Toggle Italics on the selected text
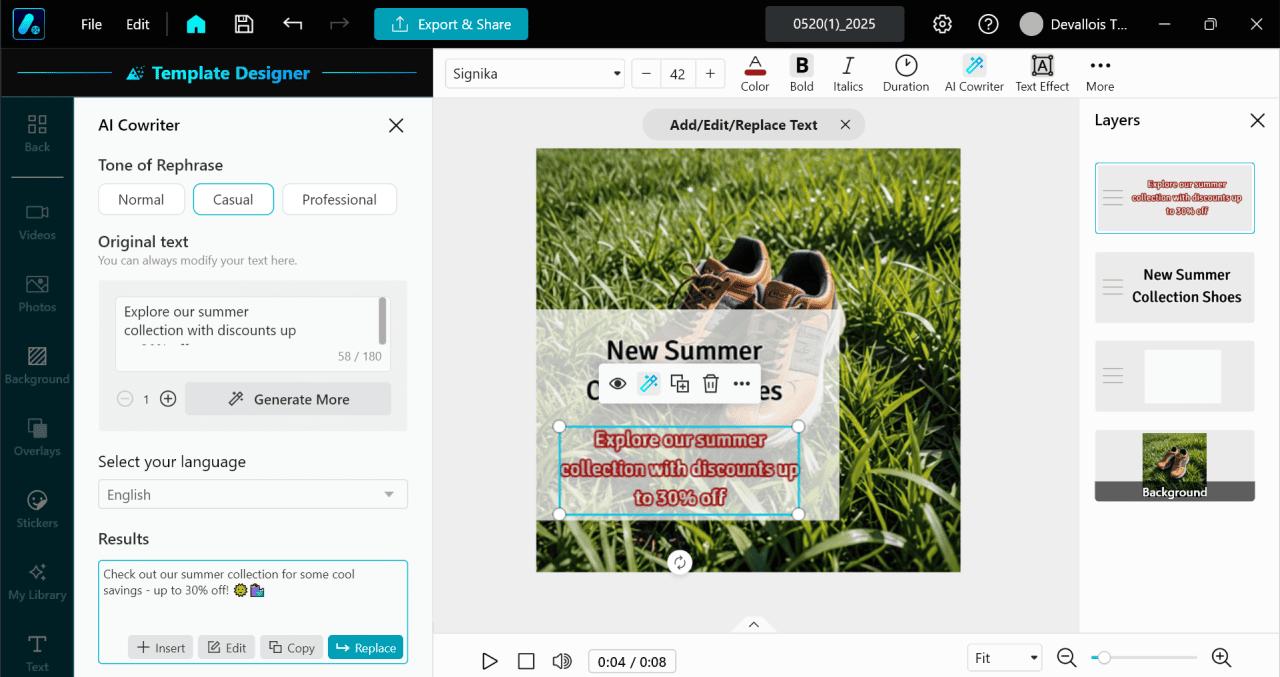The height and width of the screenshot is (677, 1280). pyautogui.click(x=847, y=70)
